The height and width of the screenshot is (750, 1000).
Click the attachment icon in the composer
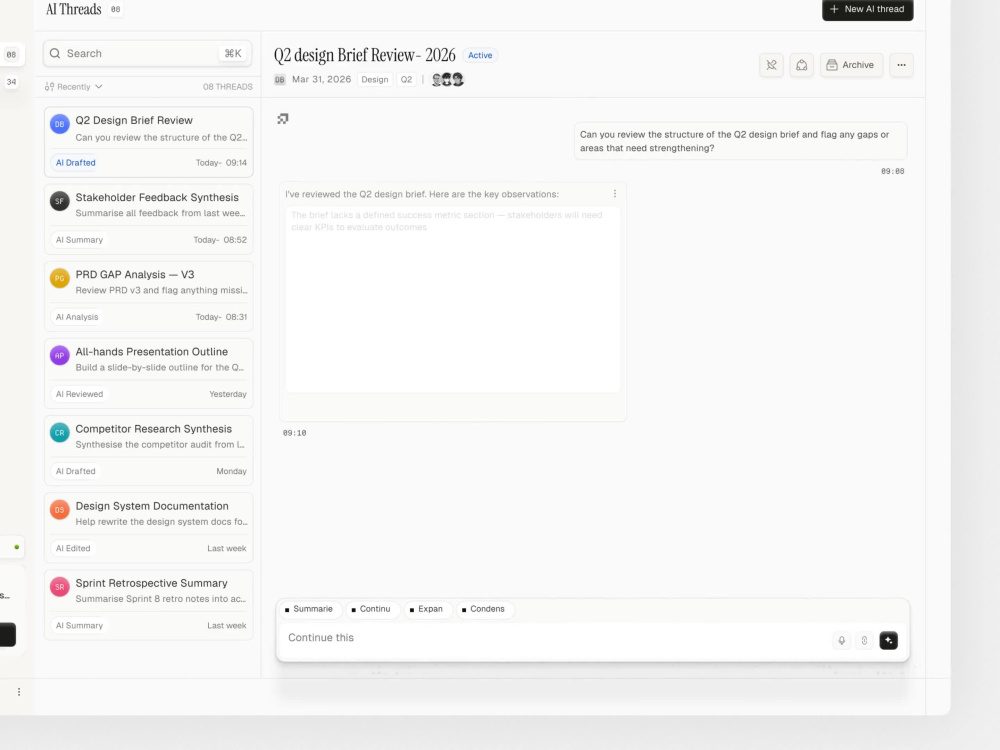(864, 640)
